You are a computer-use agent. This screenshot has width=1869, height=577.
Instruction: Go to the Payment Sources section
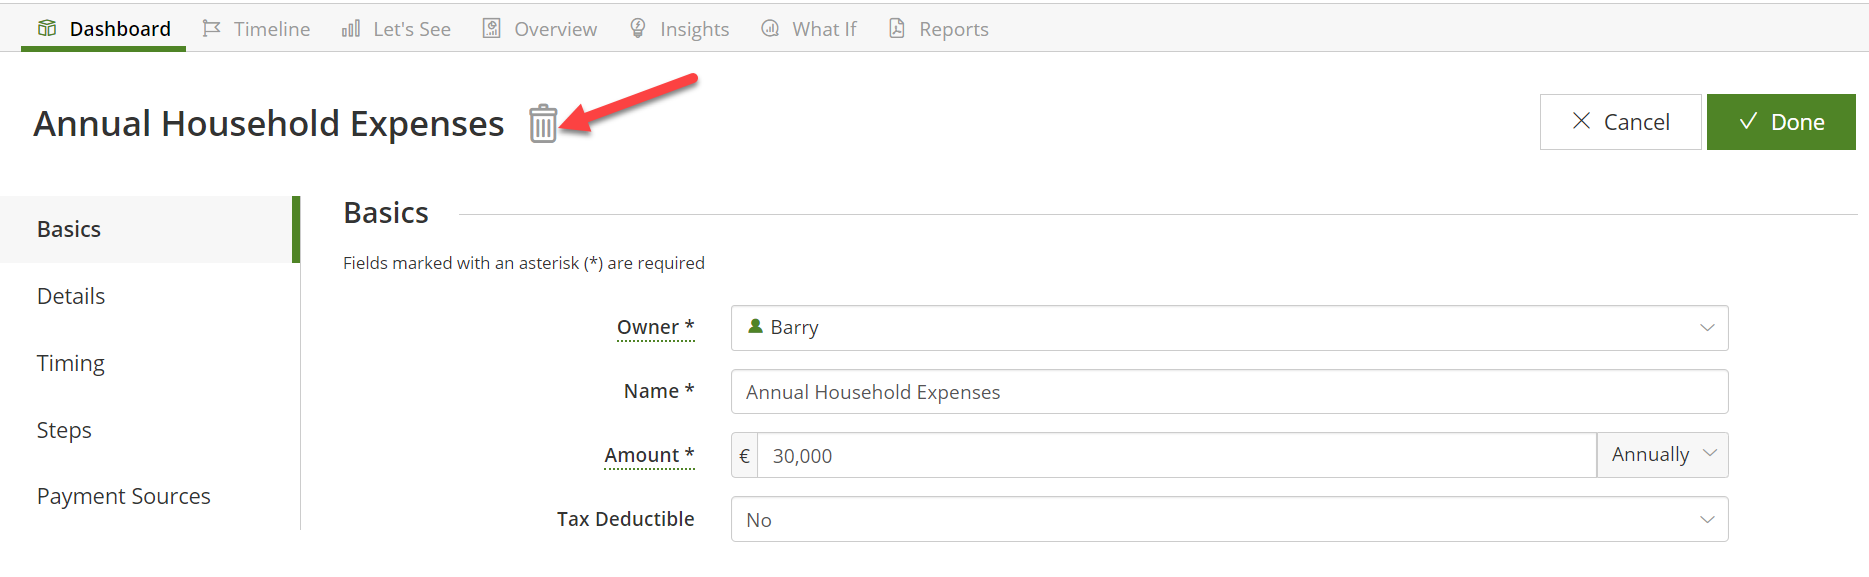[x=124, y=496]
